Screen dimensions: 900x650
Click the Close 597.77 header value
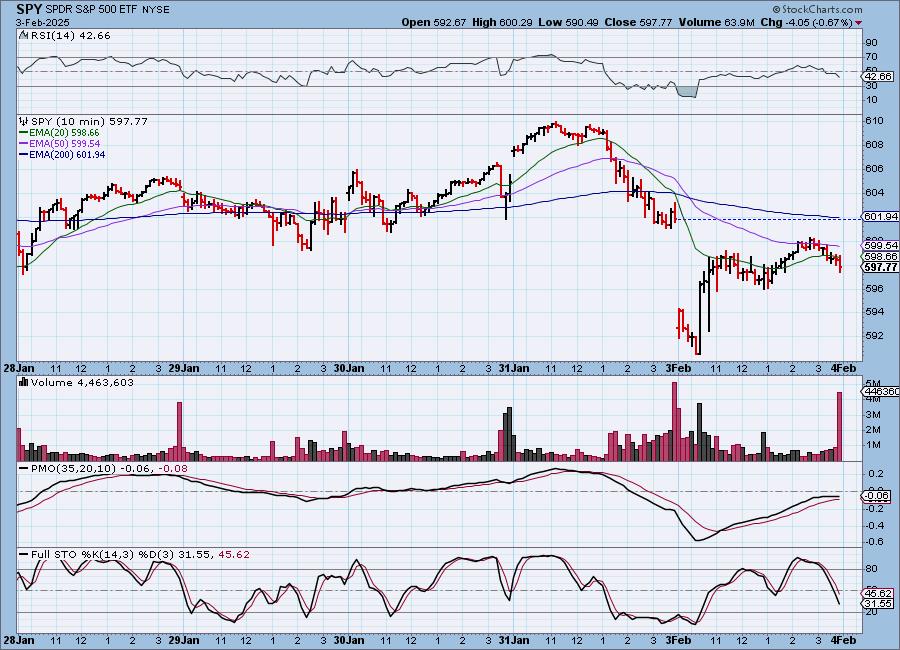click(x=638, y=22)
